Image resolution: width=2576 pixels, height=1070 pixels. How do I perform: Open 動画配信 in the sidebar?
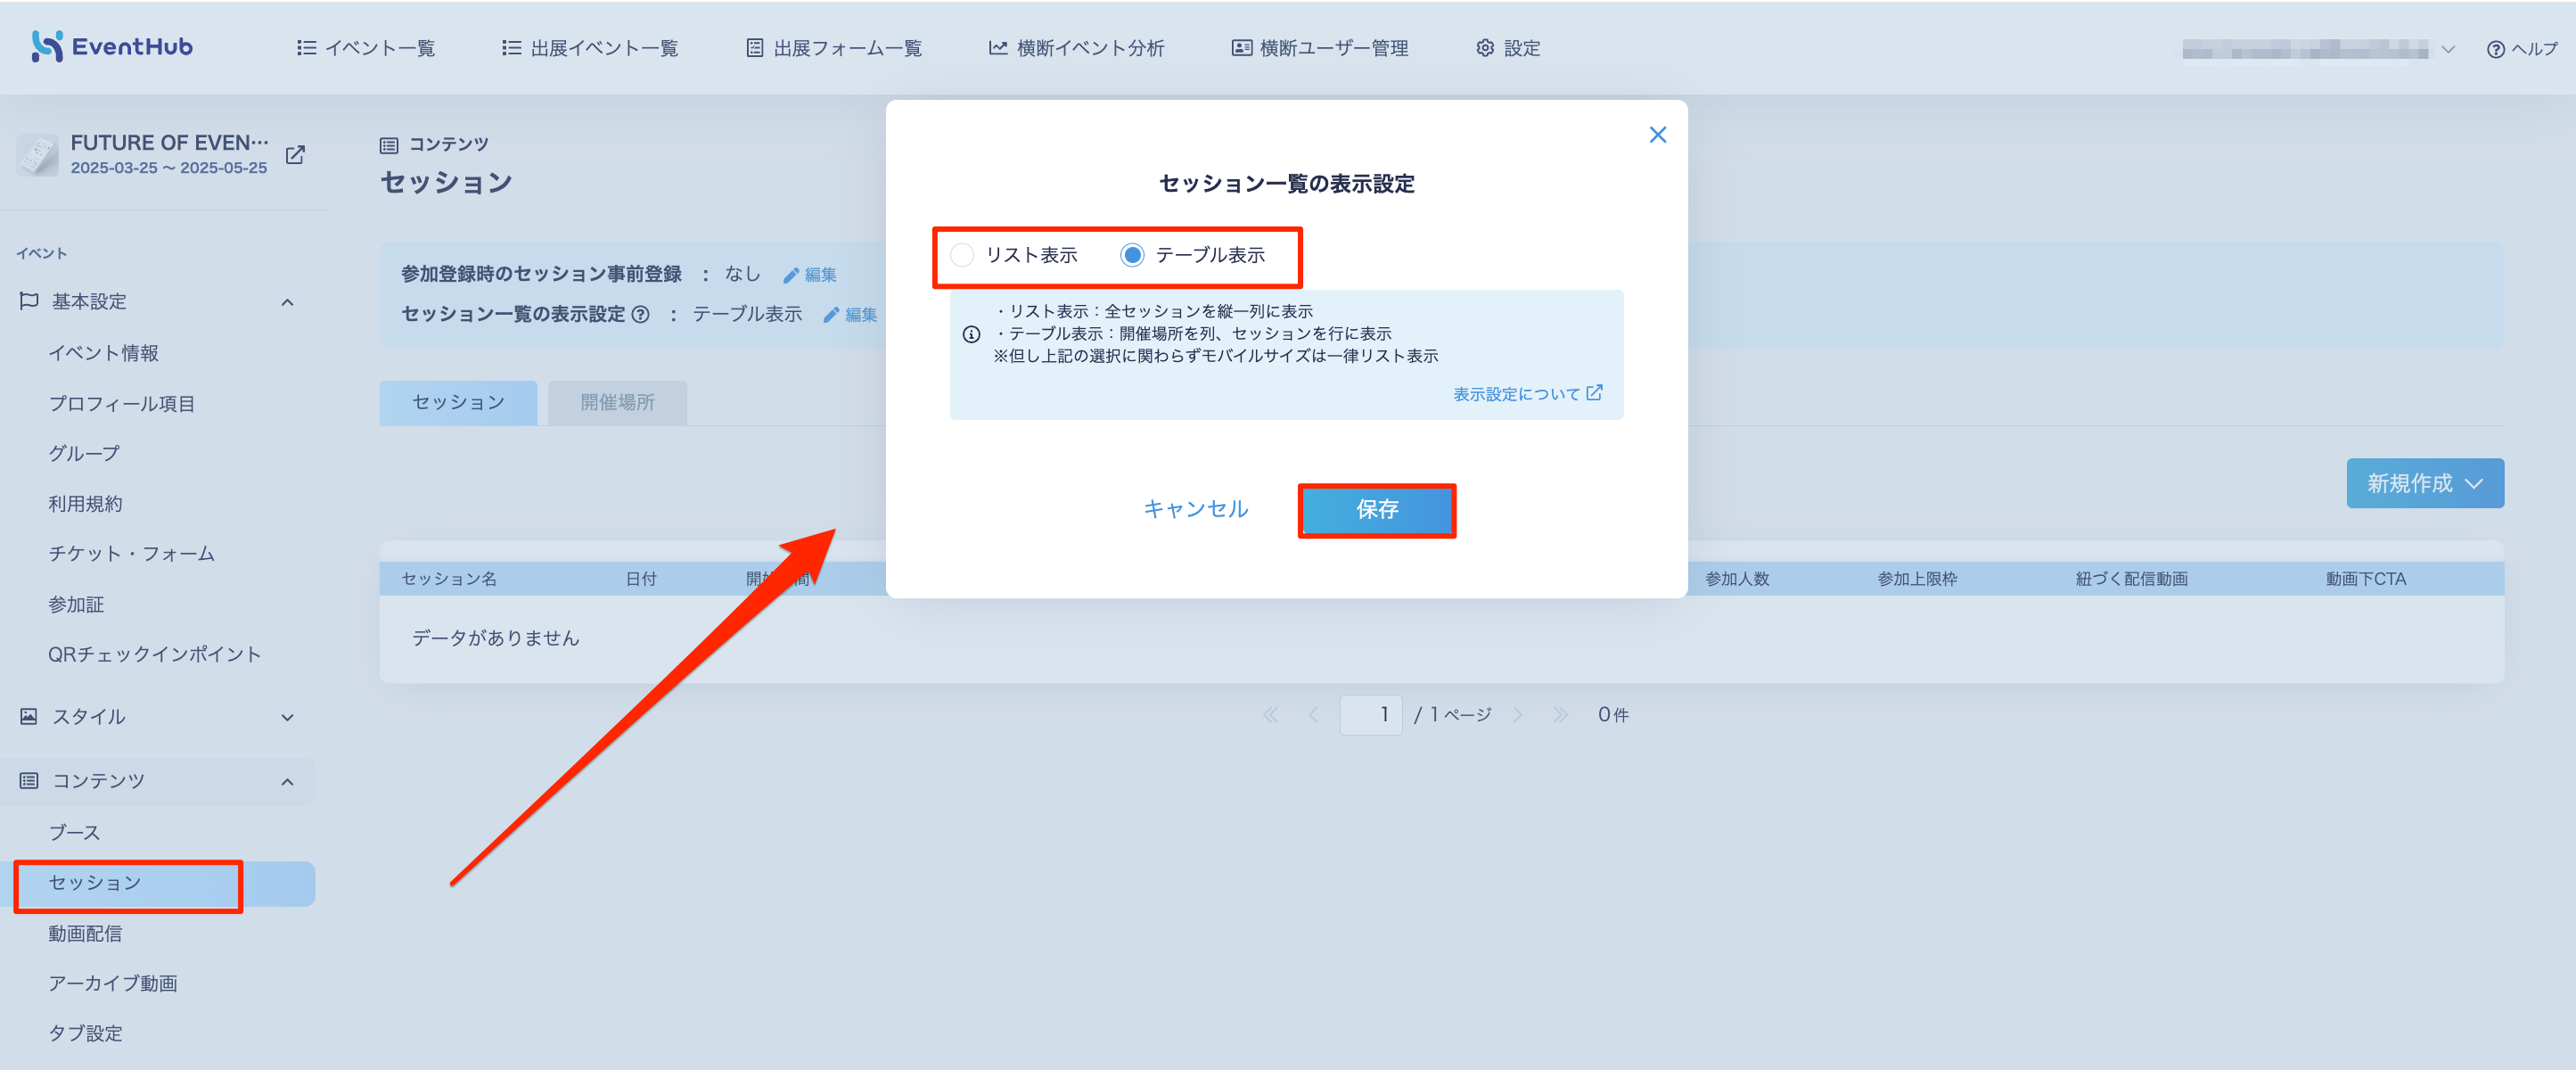tap(85, 933)
